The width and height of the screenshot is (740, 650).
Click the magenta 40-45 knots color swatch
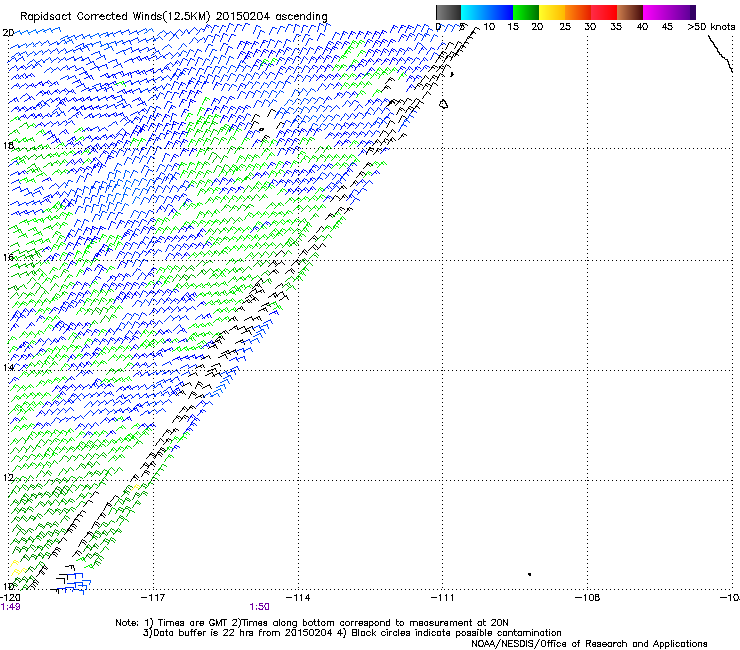tap(656, 12)
